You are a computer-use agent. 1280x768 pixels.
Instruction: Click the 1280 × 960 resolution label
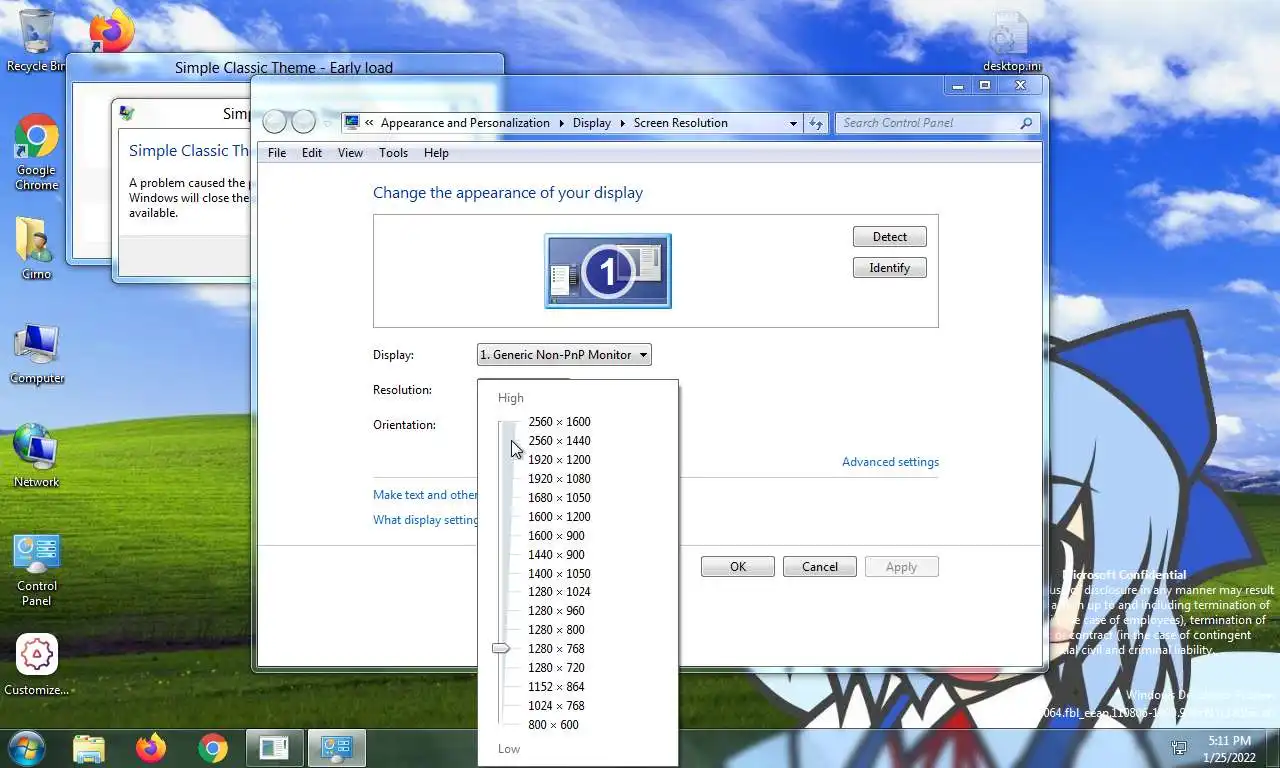556,611
